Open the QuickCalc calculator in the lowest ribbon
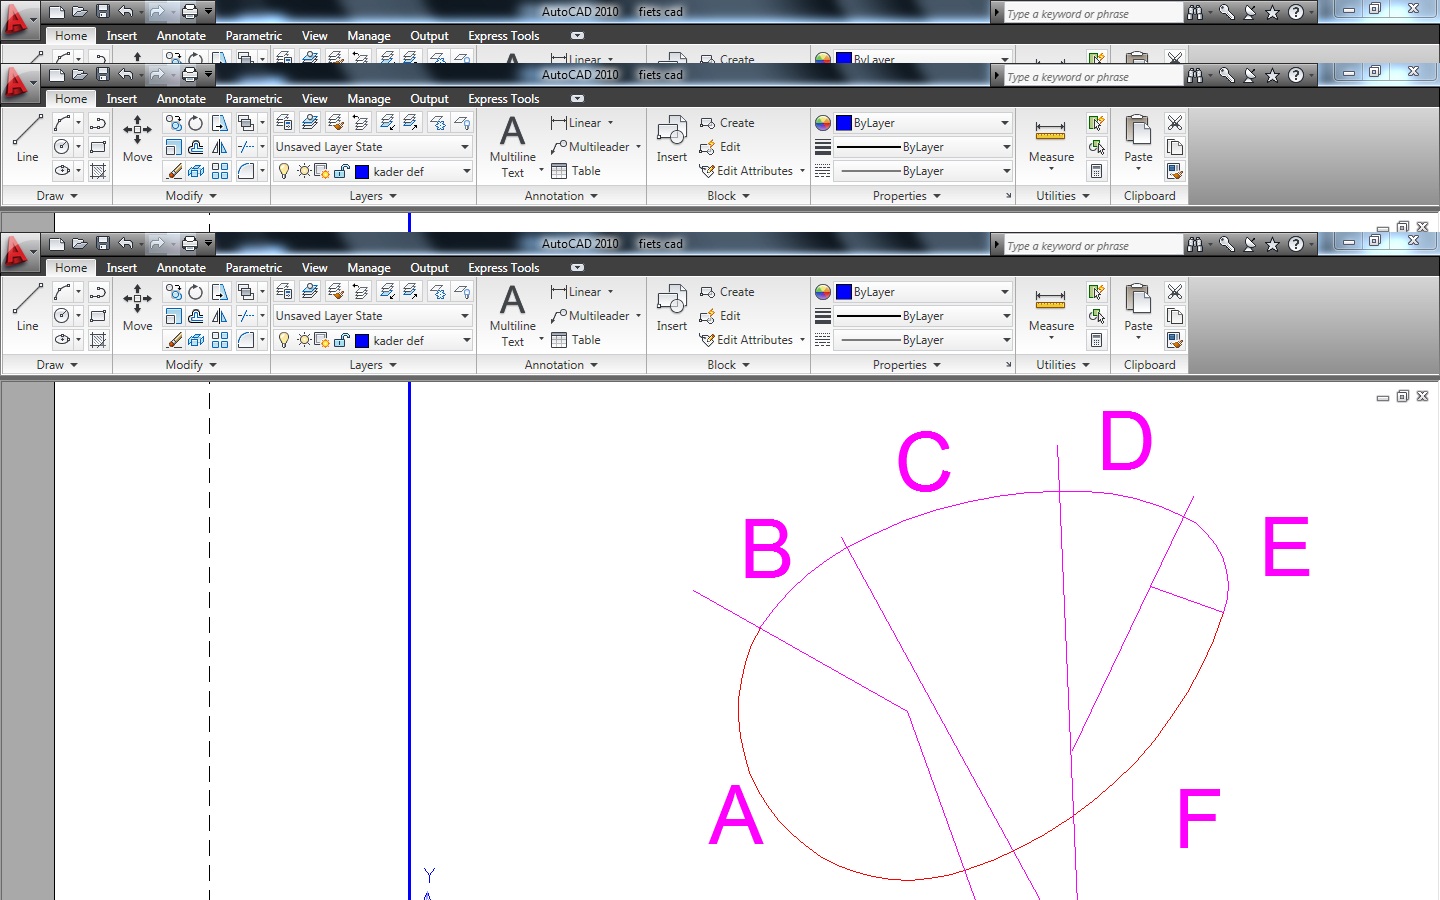The image size is (1440, 900). click(x=1097, y=340)
